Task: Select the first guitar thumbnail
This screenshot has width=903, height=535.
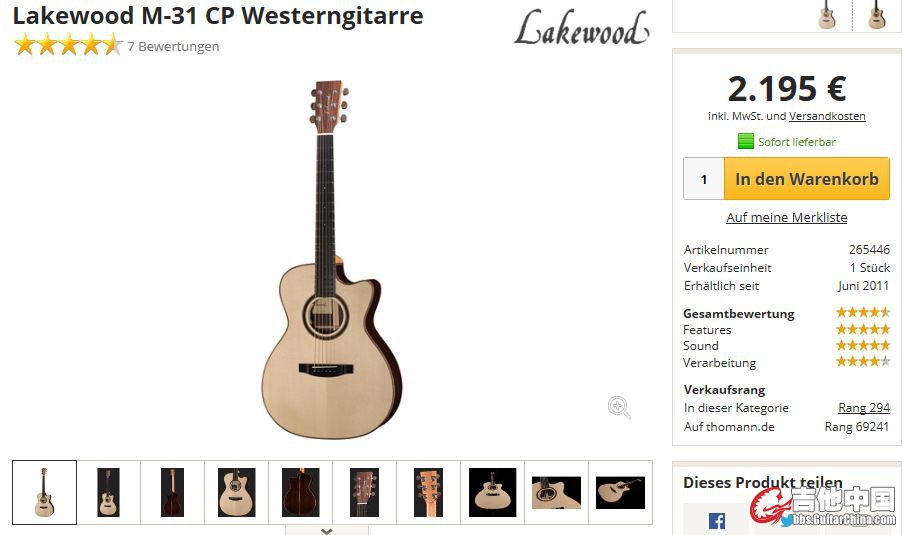Action: pos(44,492)
